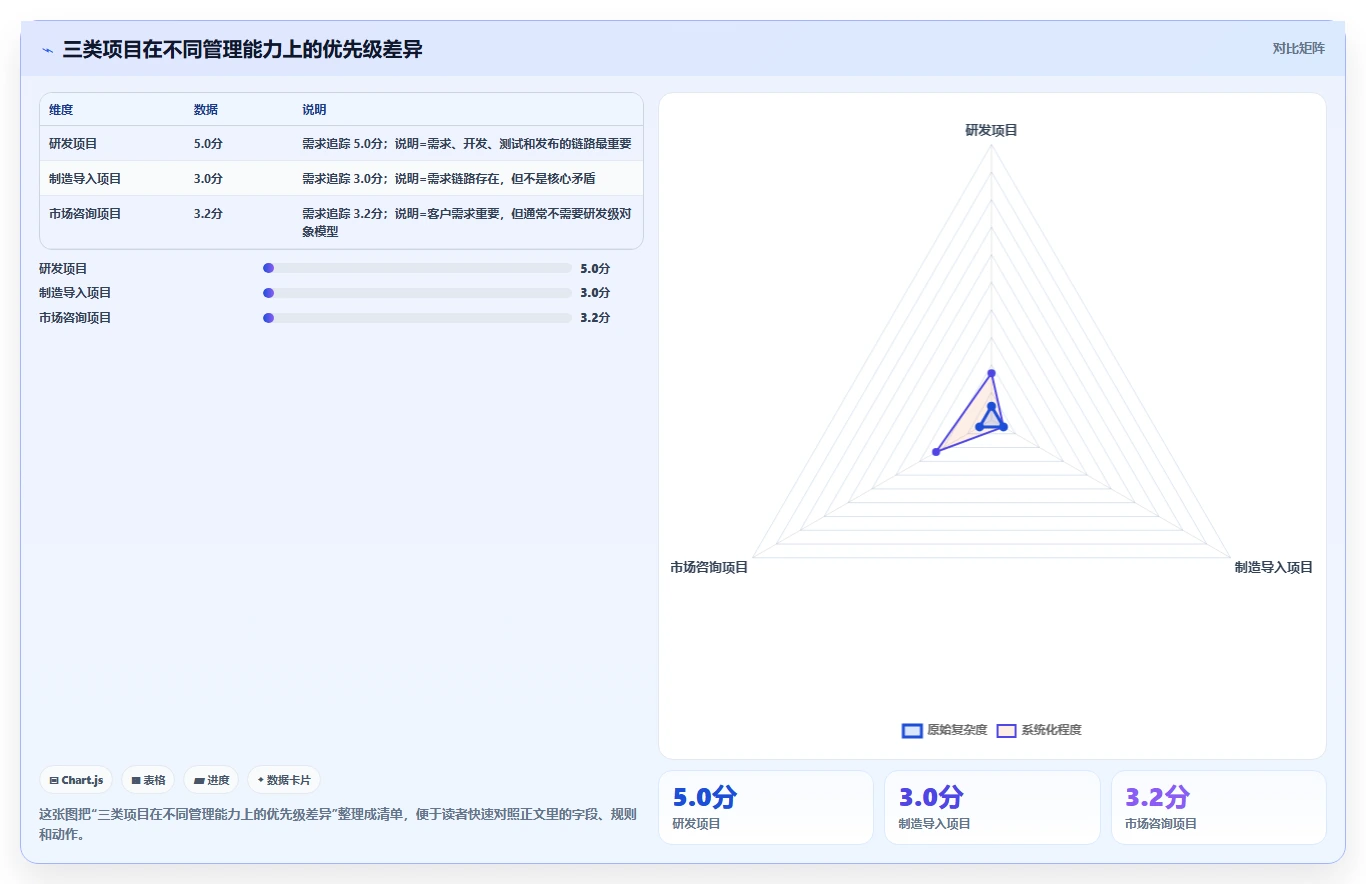Click 3.0分 value beside 制造导入项目 progress bar

point(595,293)
